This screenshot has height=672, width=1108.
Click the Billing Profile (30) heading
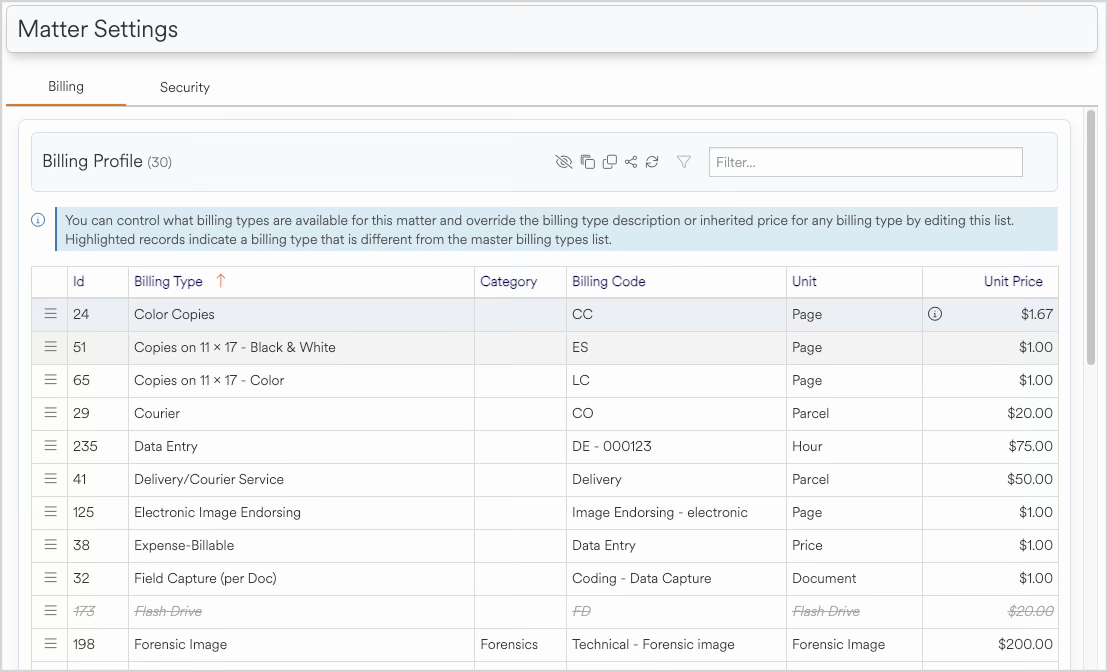click(x=107, y=161)
